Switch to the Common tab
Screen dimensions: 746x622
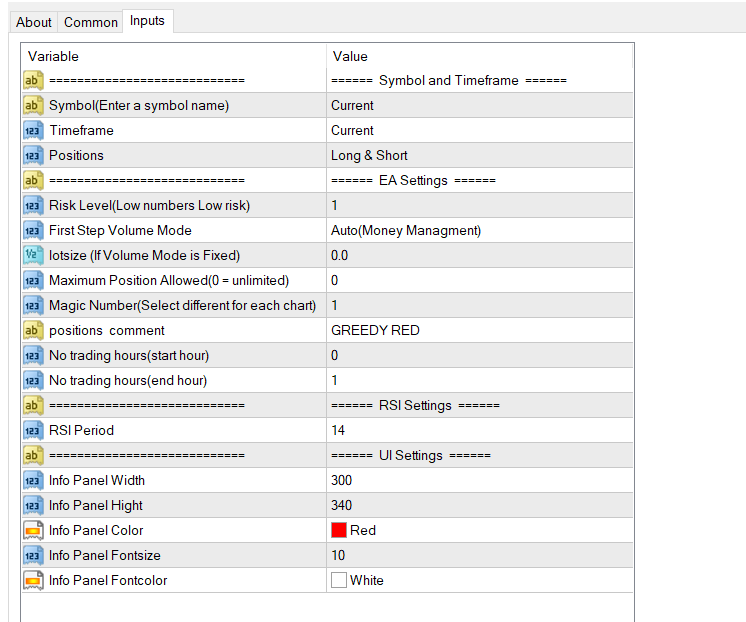[x=90, y=22]
